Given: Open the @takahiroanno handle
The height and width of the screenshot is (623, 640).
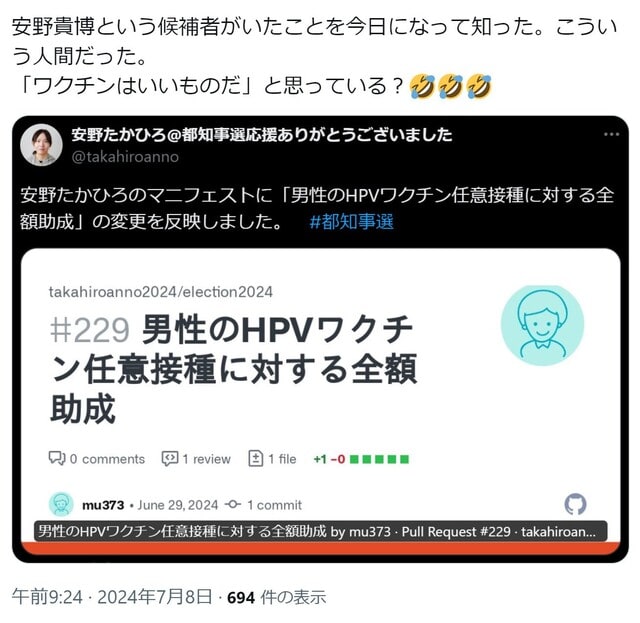Looking at the screenshot, I should (x=125, y=157).
